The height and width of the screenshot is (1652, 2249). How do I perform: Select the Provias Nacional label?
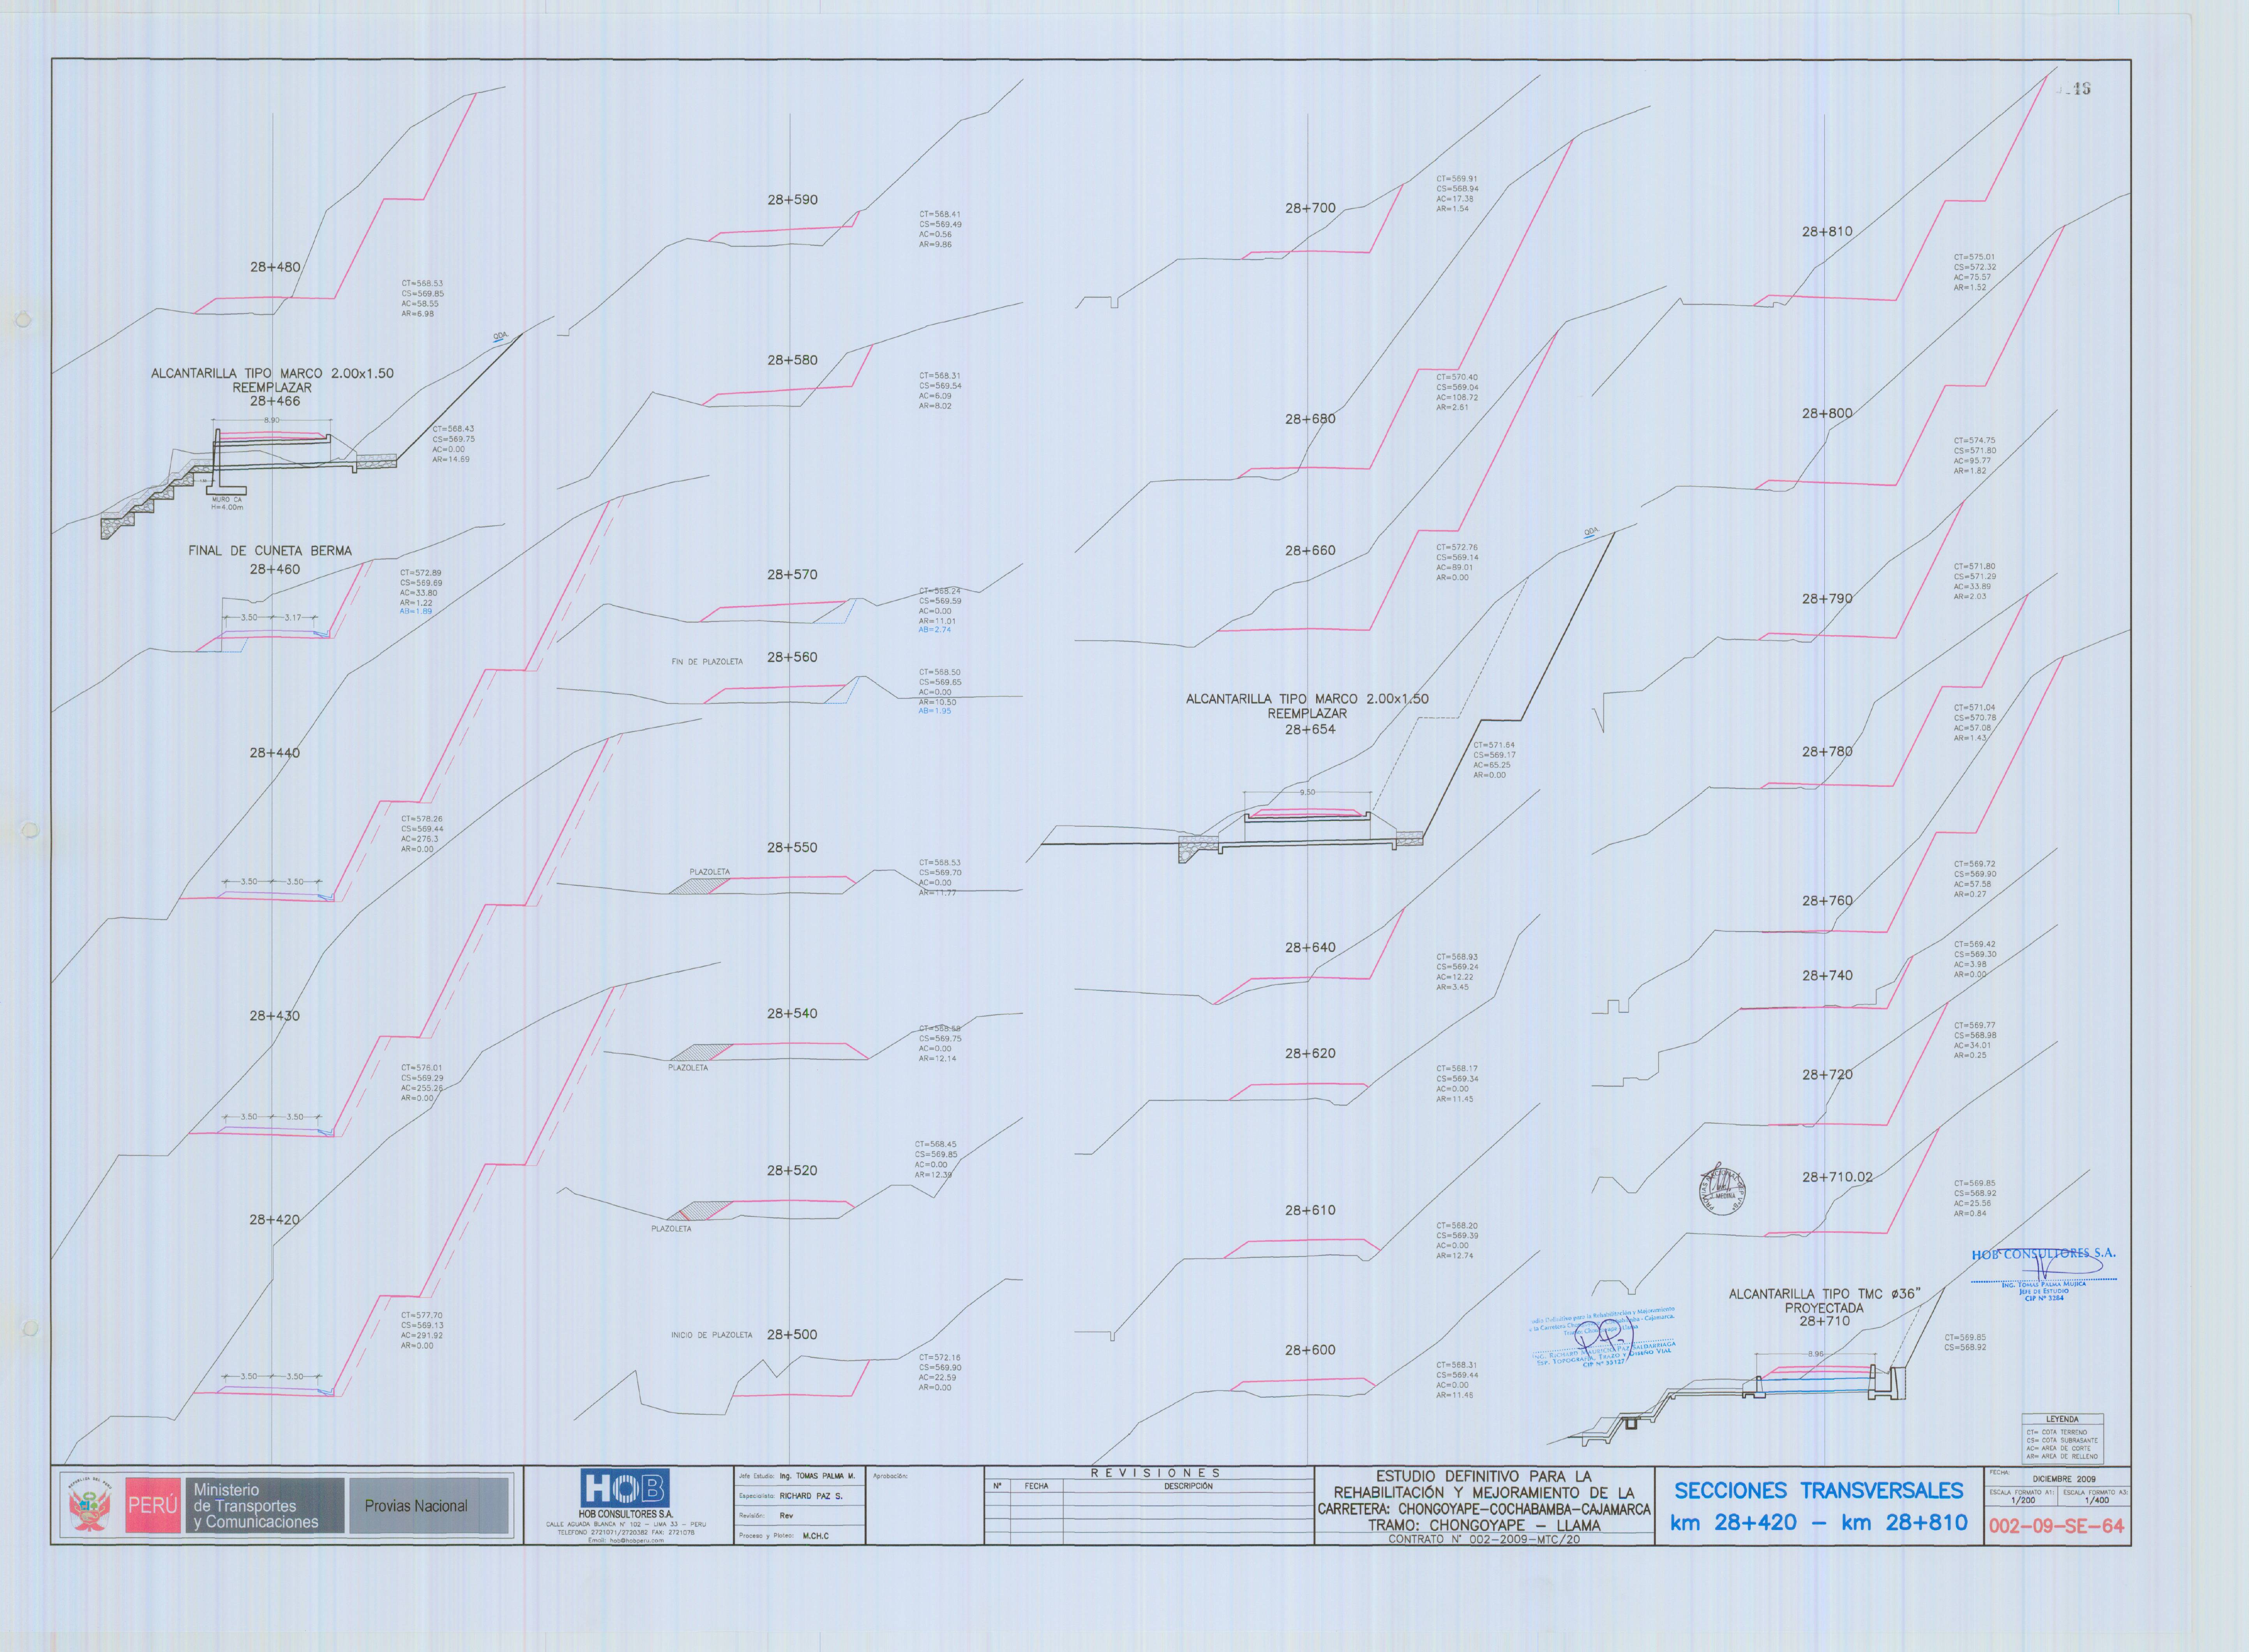pyautogui.click(x=416, y=1506)
